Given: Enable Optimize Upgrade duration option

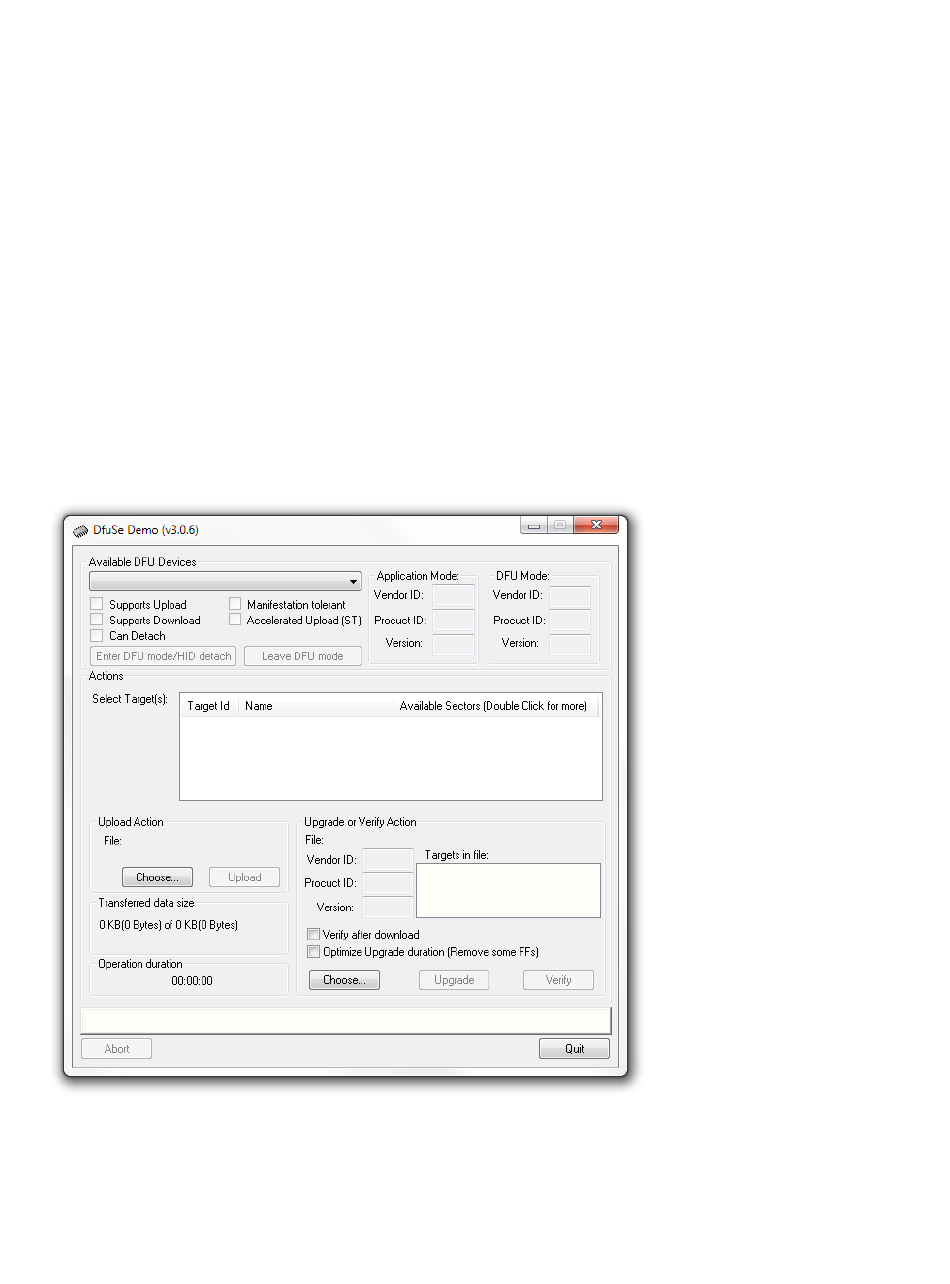Looking at the screenshot, I should (314, 952).
